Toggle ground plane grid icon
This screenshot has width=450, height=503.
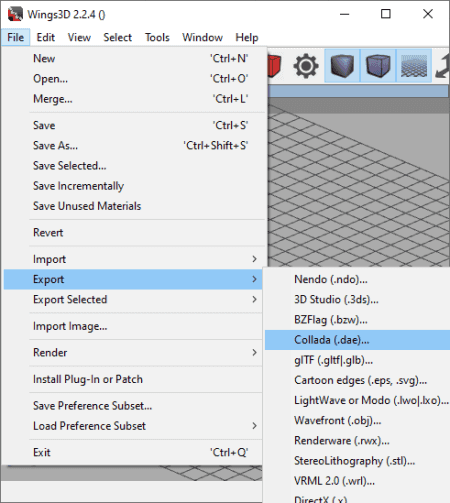click(414, 66)
